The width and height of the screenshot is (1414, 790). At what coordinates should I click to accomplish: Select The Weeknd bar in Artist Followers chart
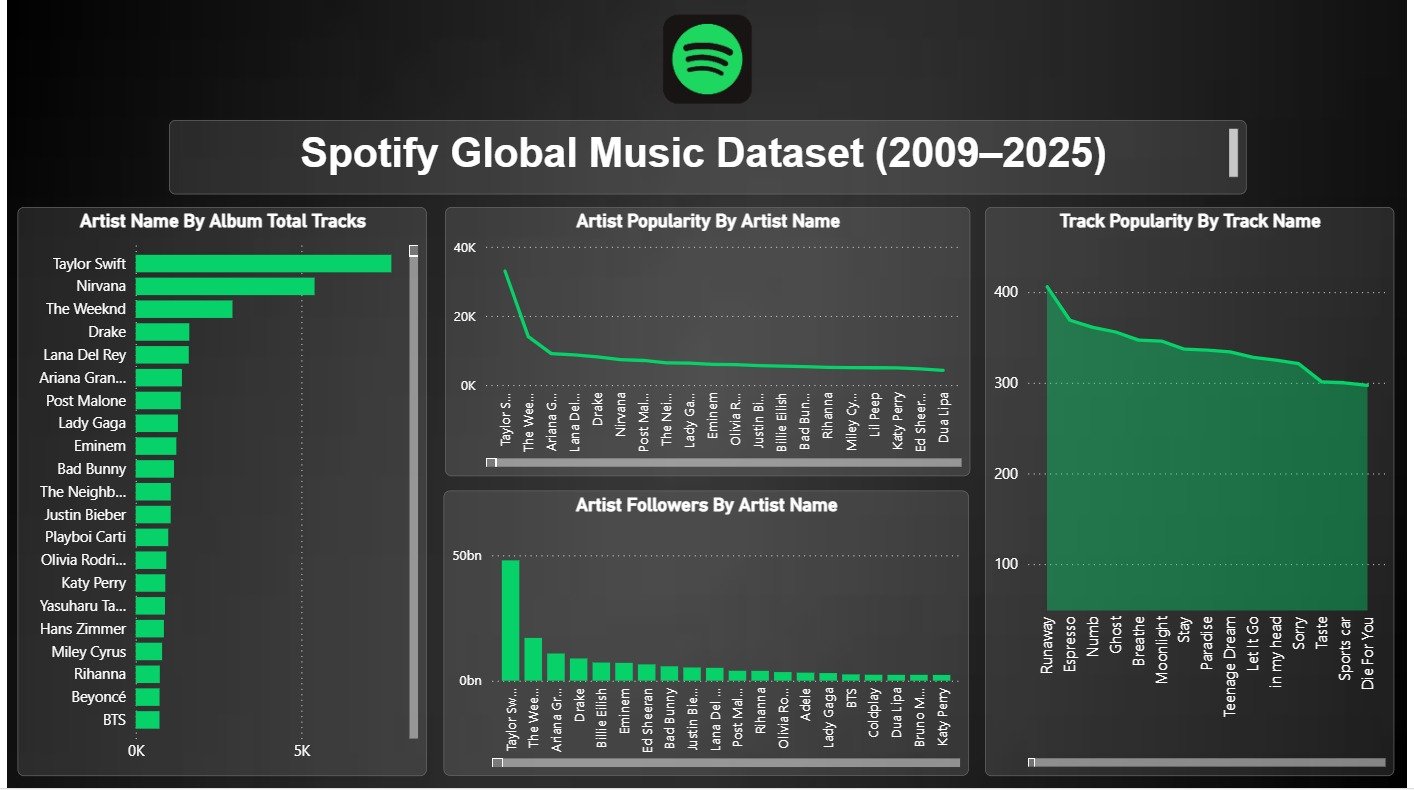point(533,659)
